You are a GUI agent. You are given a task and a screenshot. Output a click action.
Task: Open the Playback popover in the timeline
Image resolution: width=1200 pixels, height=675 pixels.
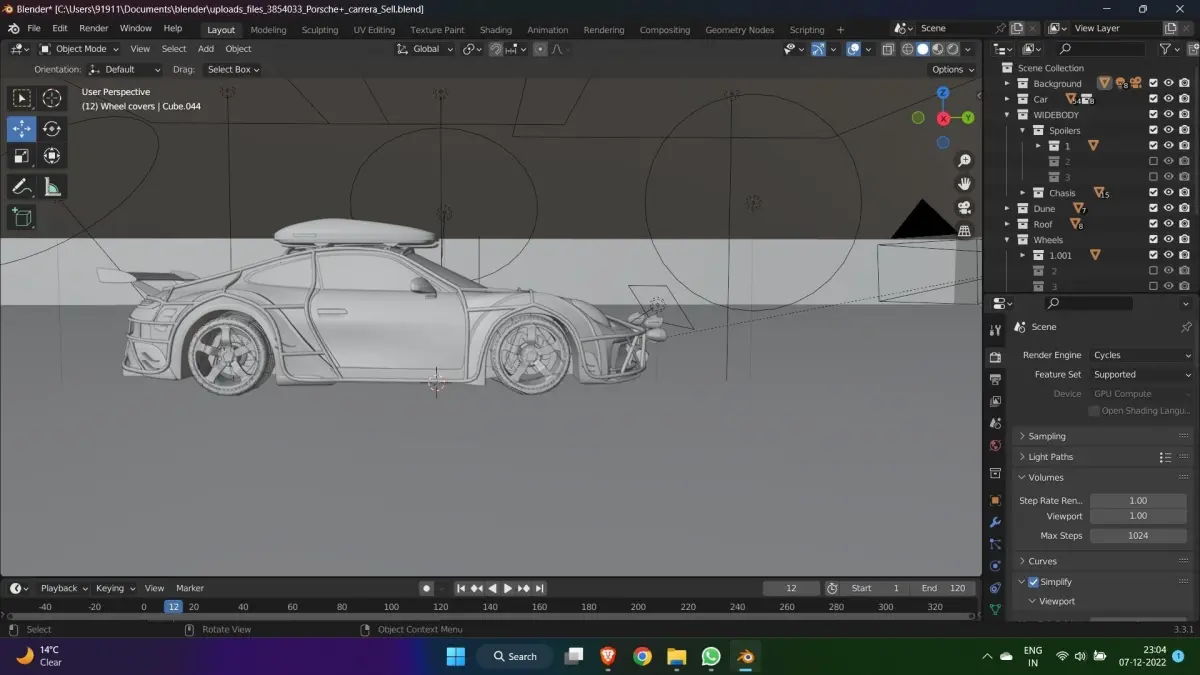click(x=63, y=588)
